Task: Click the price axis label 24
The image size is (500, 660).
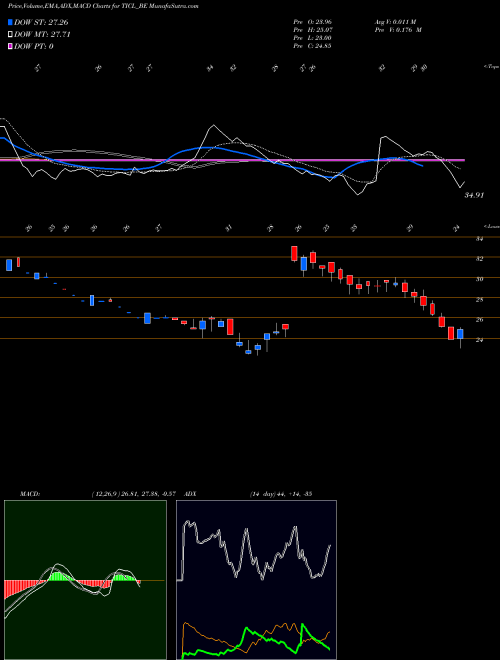Action: [x=479, y=340]
